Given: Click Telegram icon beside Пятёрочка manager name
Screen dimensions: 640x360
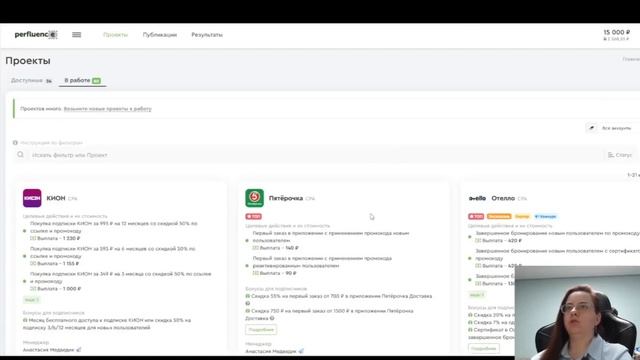Looking at the screenshot, I should pos(301,351).
